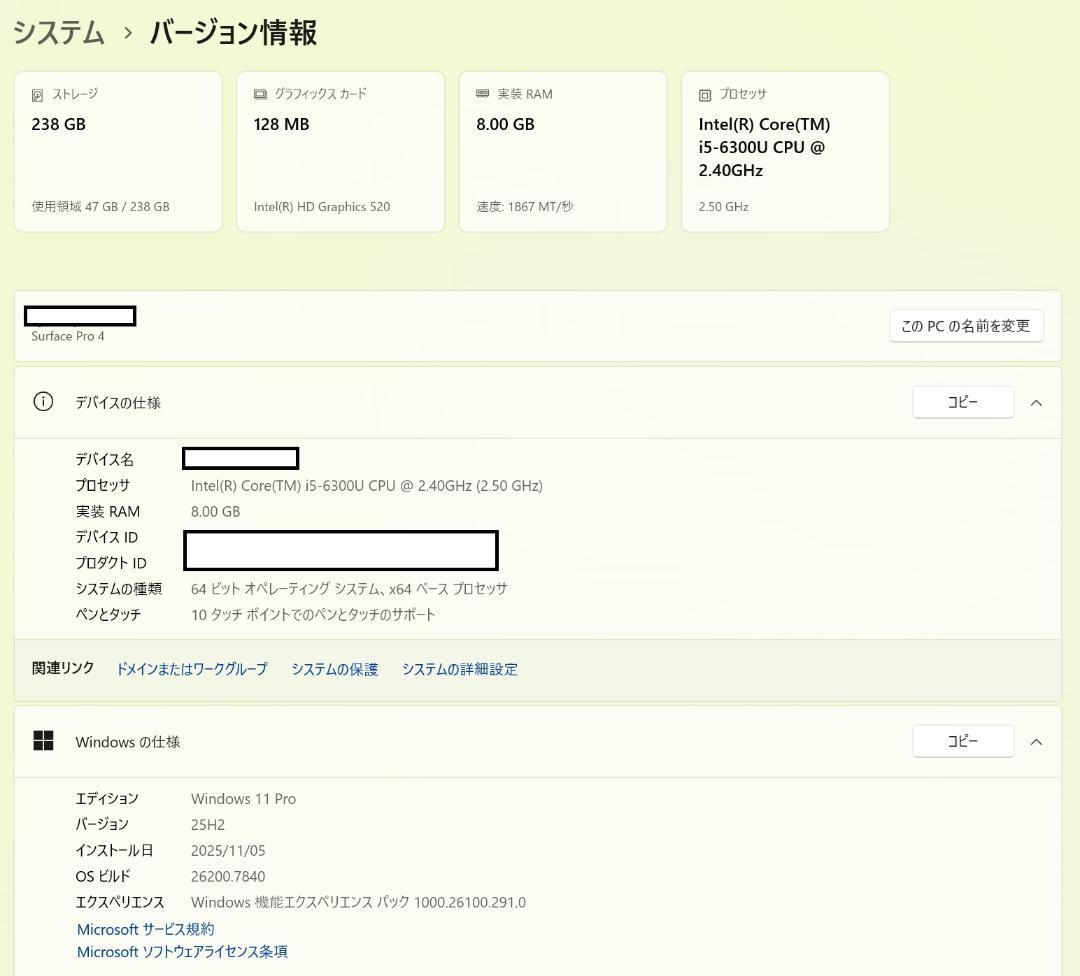Select the text Intel(R) HD Graphics 520
This screenshot has height=976, width=1080.
click(x=322, y=207)
